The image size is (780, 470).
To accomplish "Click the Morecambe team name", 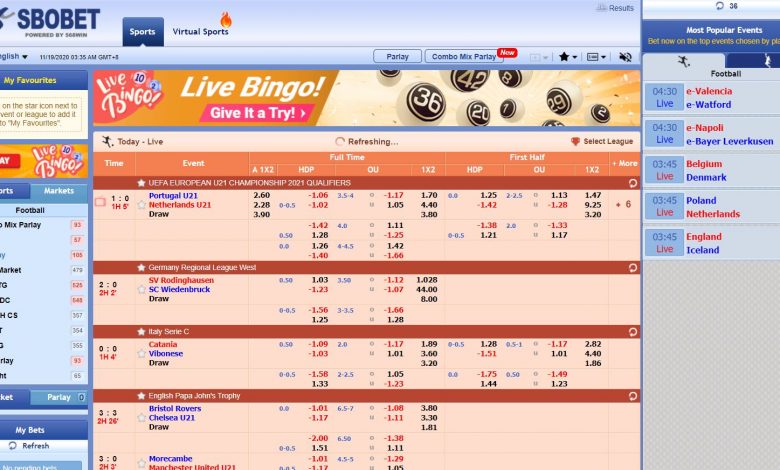I will pyautogui.click(x=170, y=459).
